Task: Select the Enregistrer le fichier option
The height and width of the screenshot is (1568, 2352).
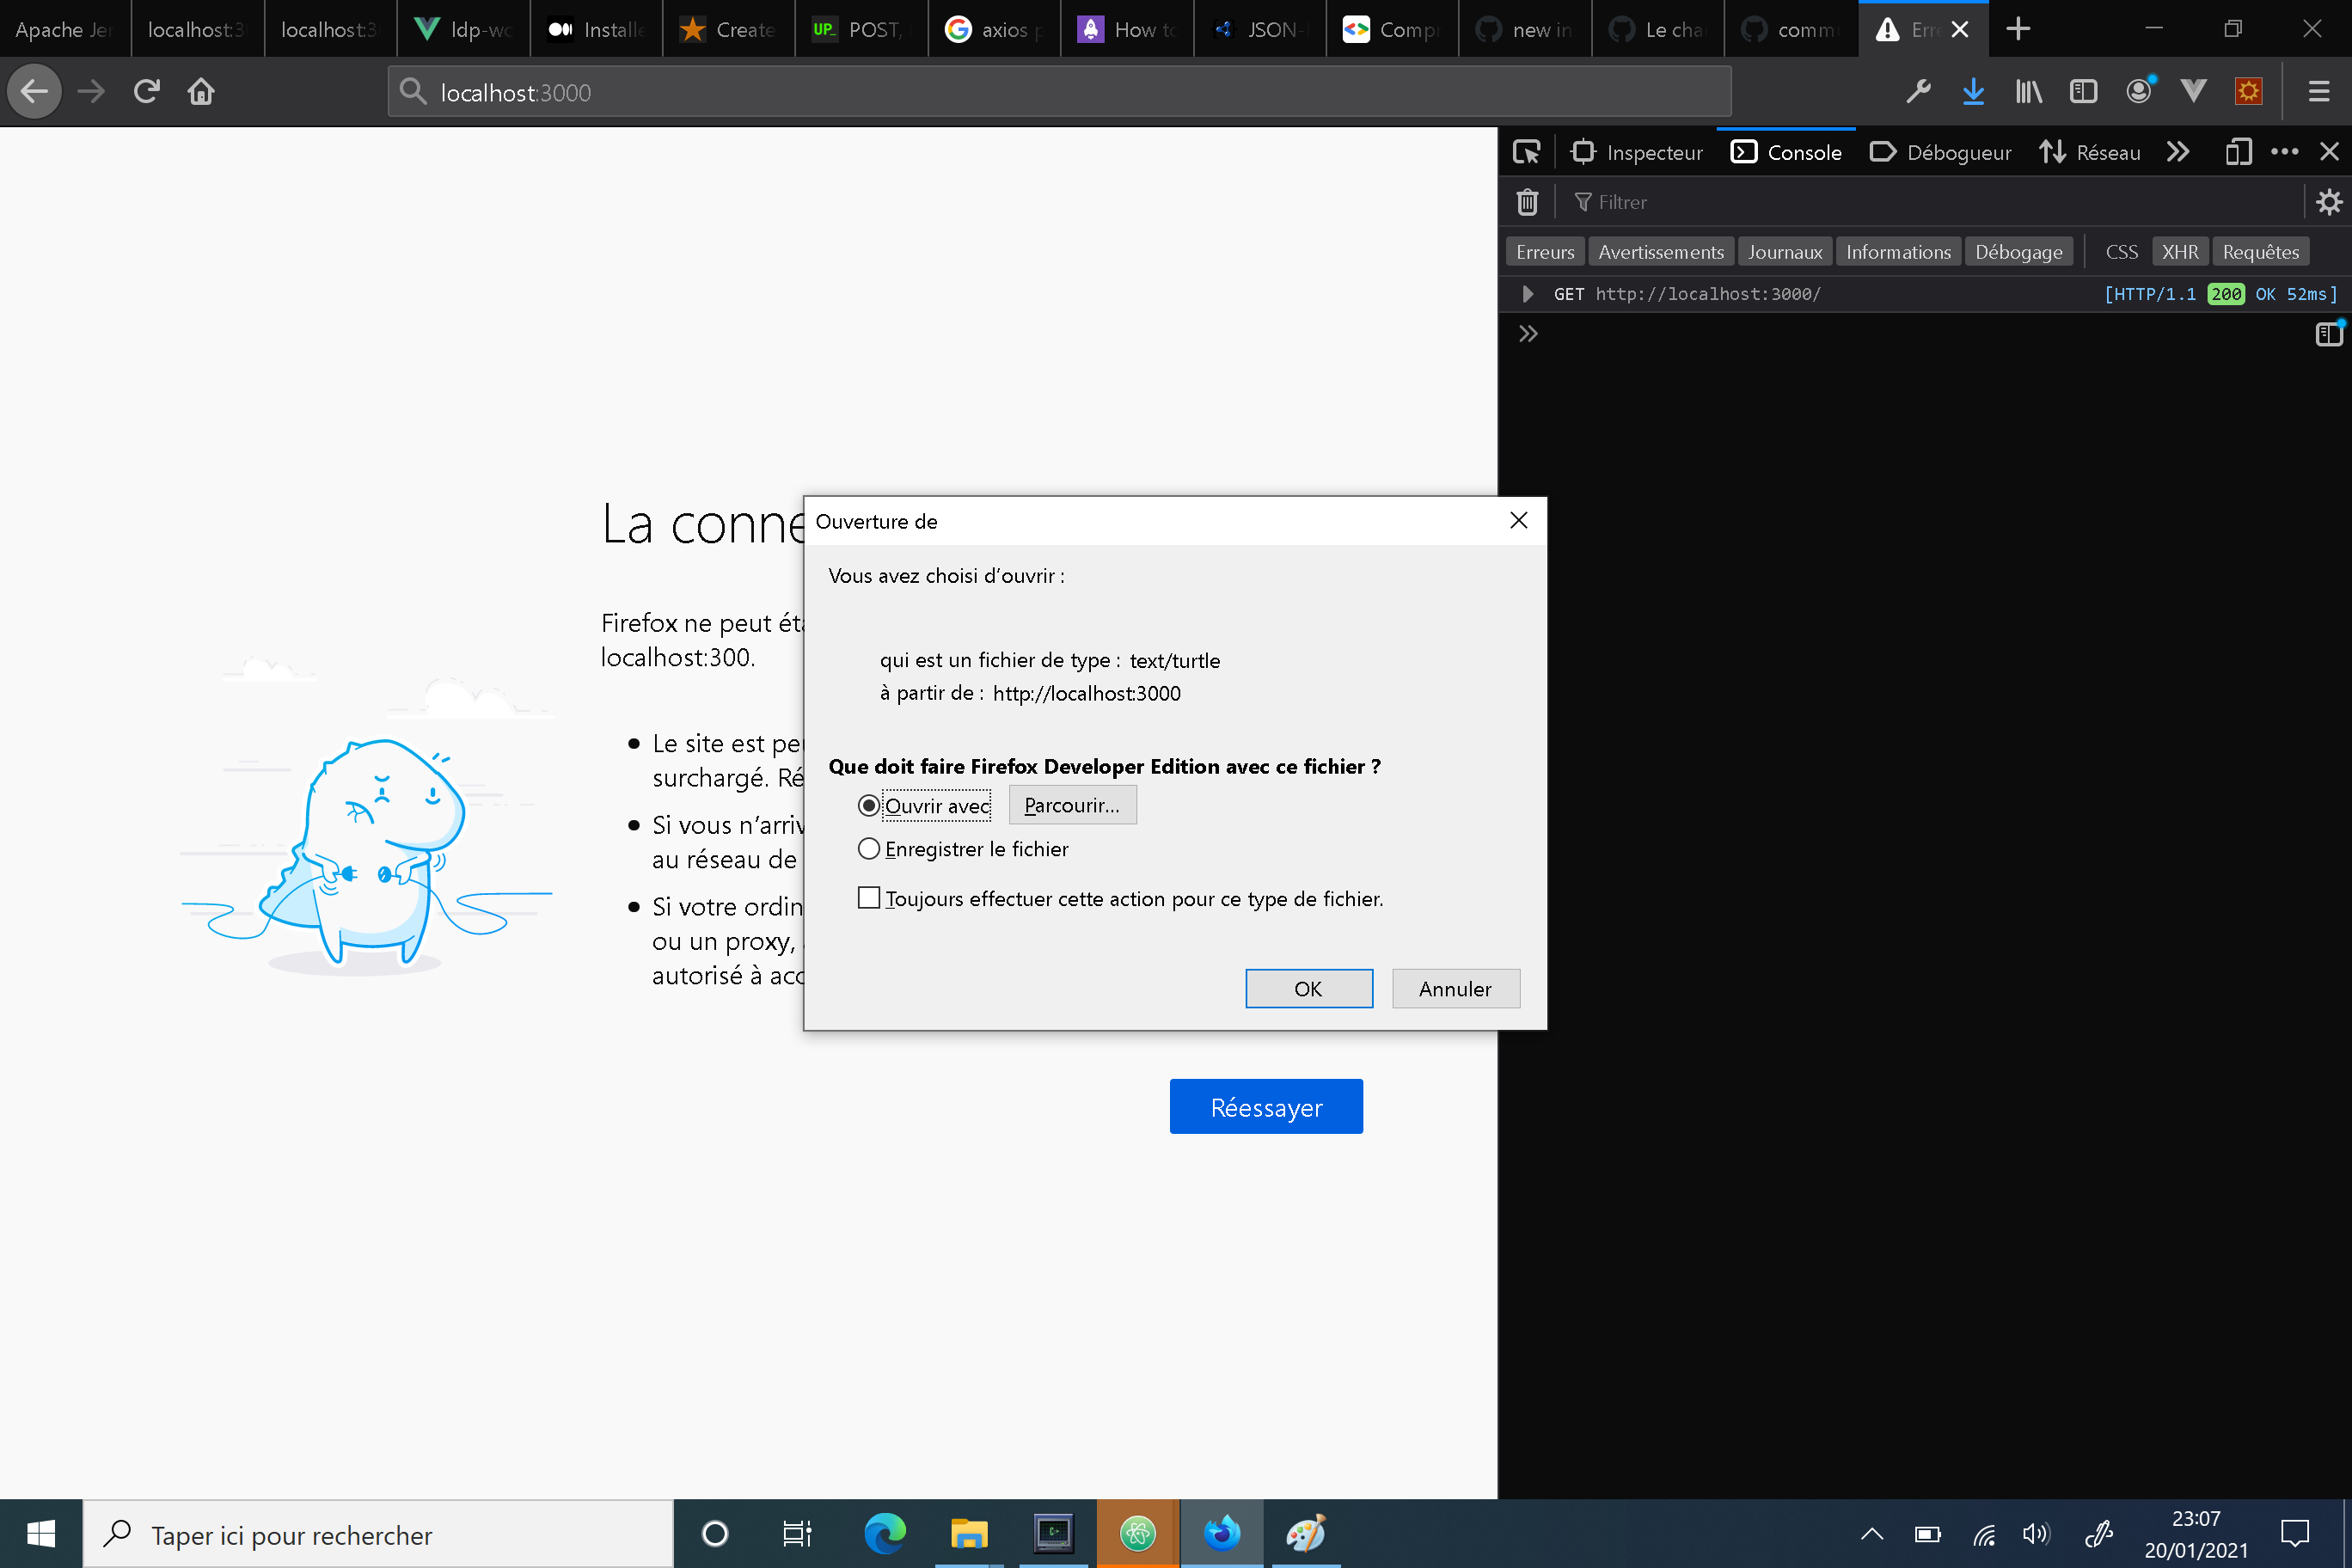Action: 869,848
